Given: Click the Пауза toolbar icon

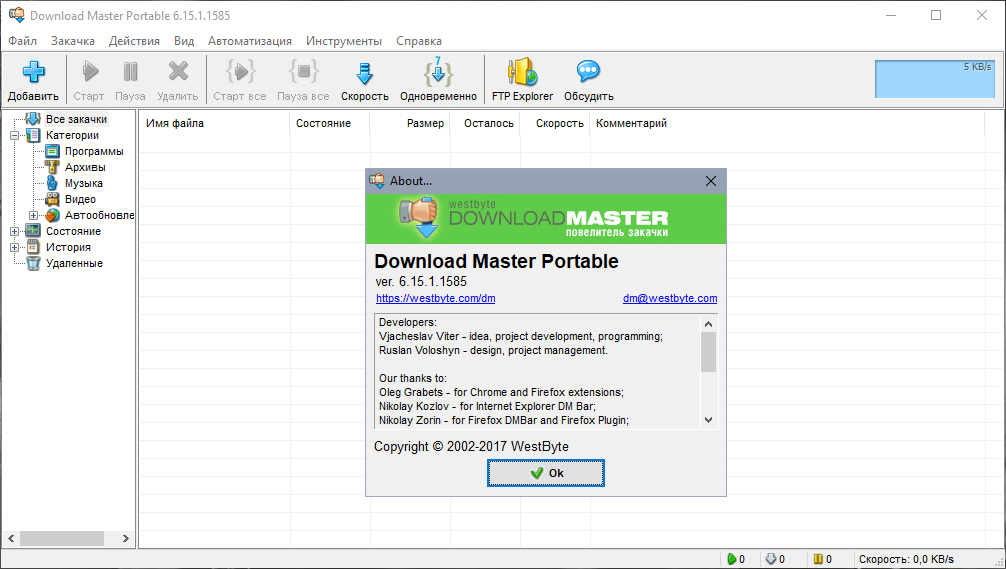Looking at the screenshot, I should pos(130,71).
